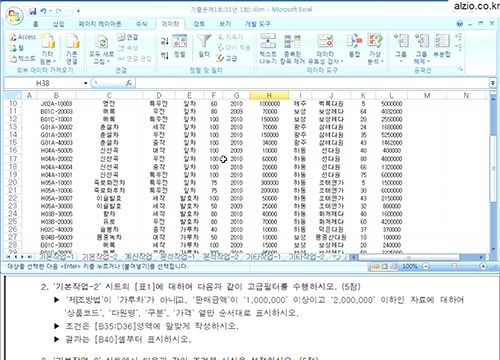Click the Connections (연결) button
The image size is (500, 360).
[x=128, y=37]
